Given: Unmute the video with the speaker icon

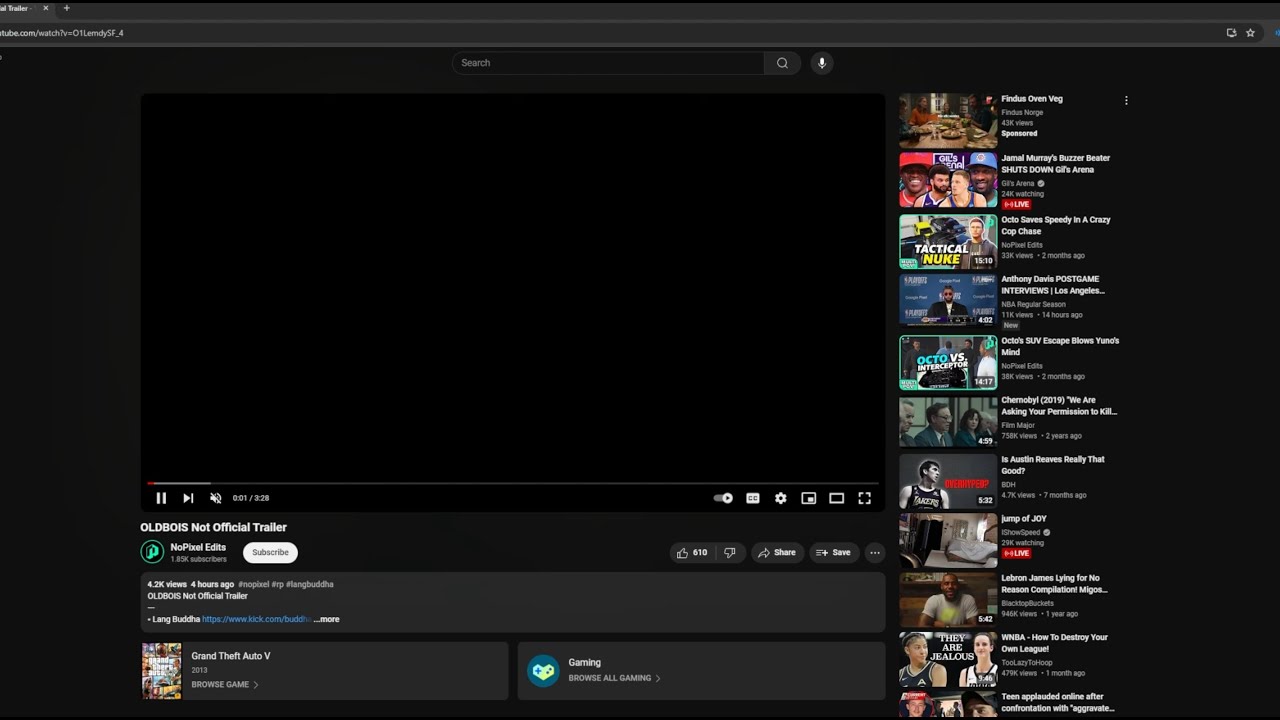Looking at the screenshot, I should tap(215, 498).
